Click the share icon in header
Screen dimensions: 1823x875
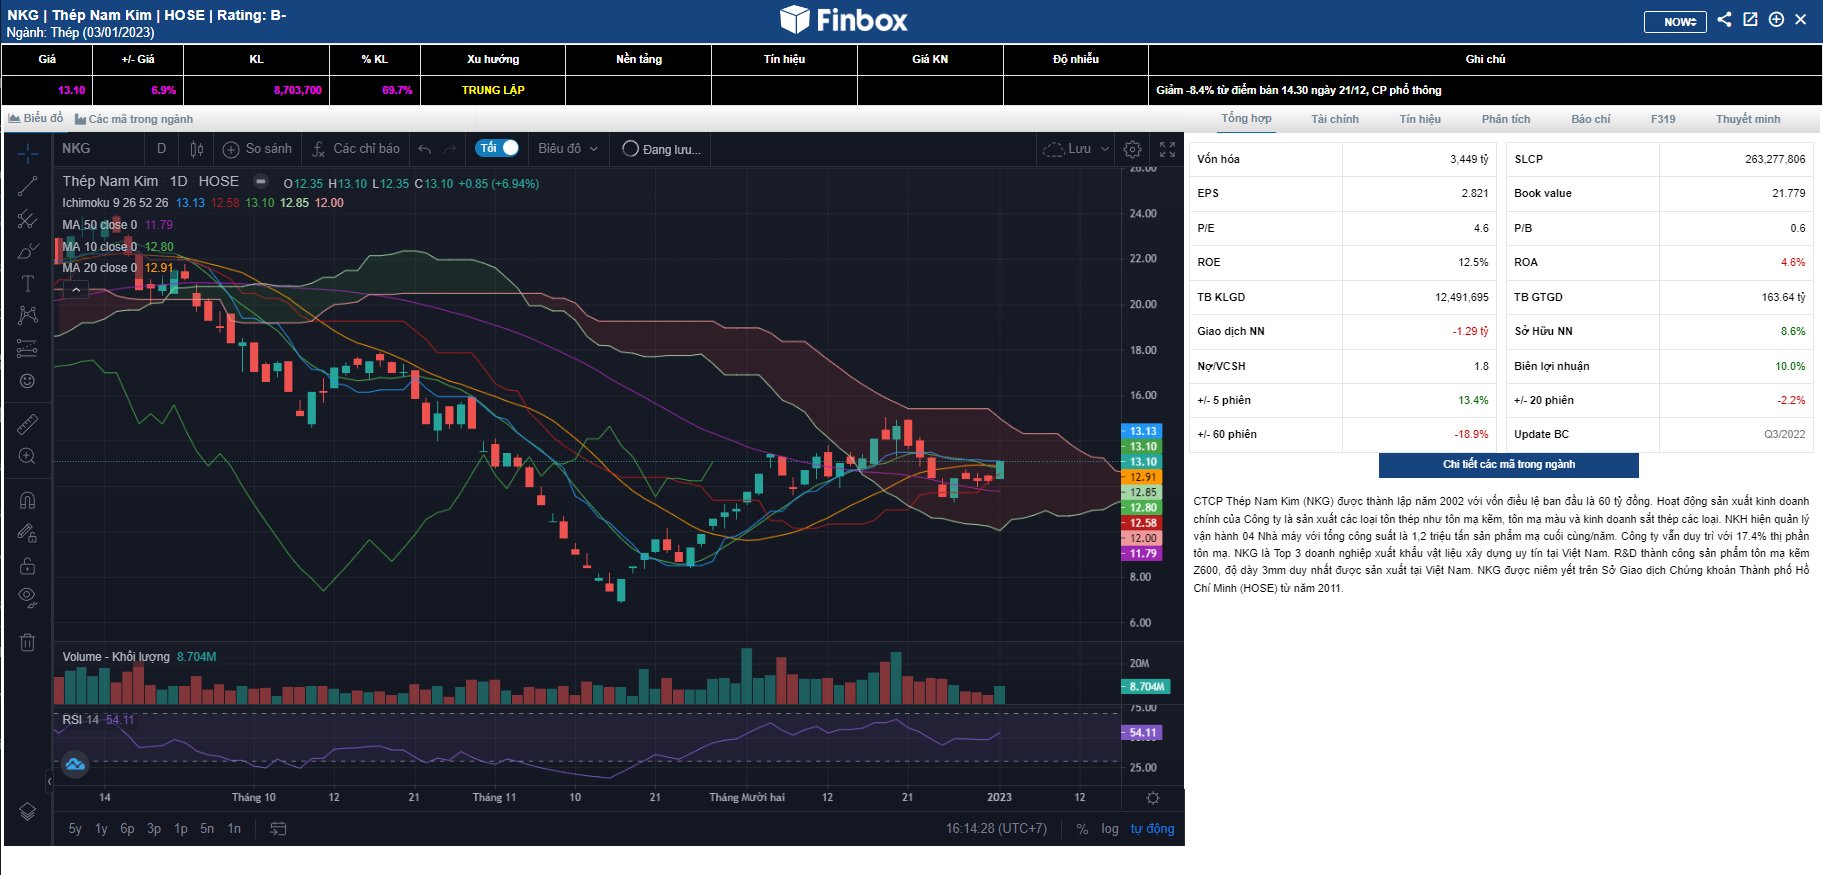coord(1724,20)
